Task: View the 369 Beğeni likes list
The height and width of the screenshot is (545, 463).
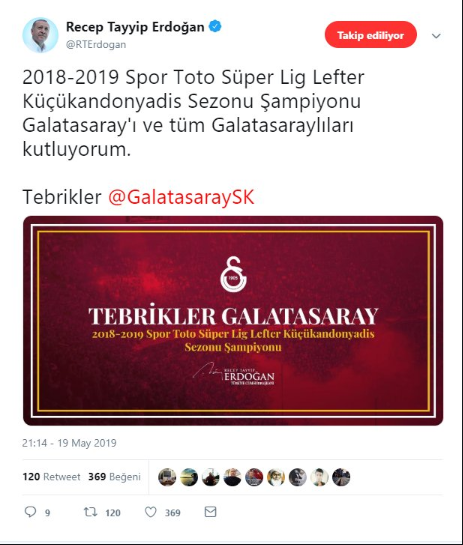Action: tap(114, 477)
